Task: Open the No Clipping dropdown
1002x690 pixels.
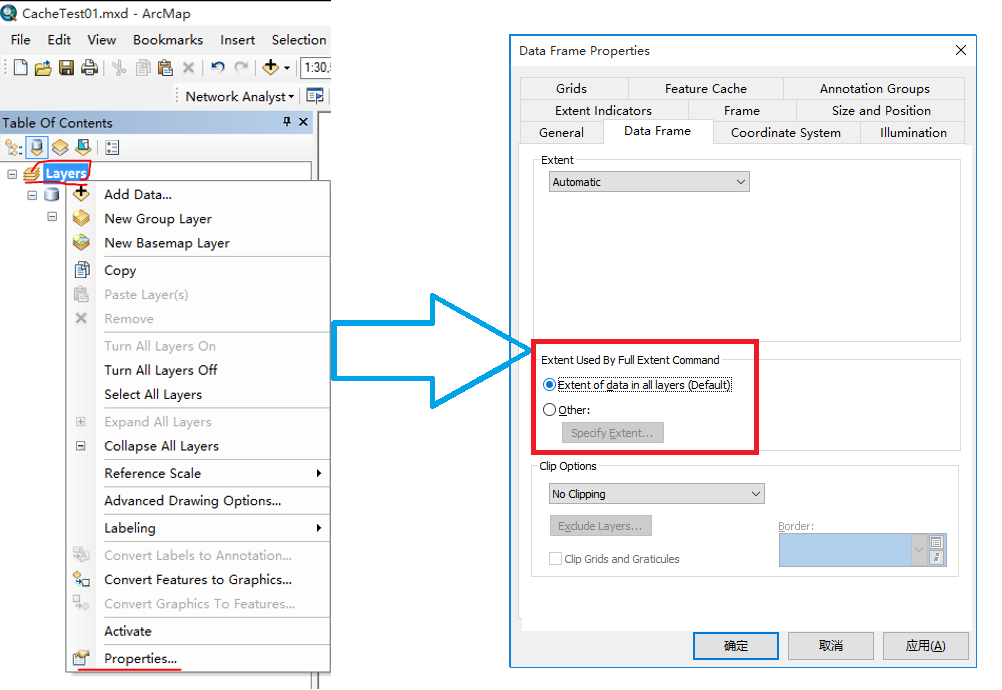Action: coord(656,494)
